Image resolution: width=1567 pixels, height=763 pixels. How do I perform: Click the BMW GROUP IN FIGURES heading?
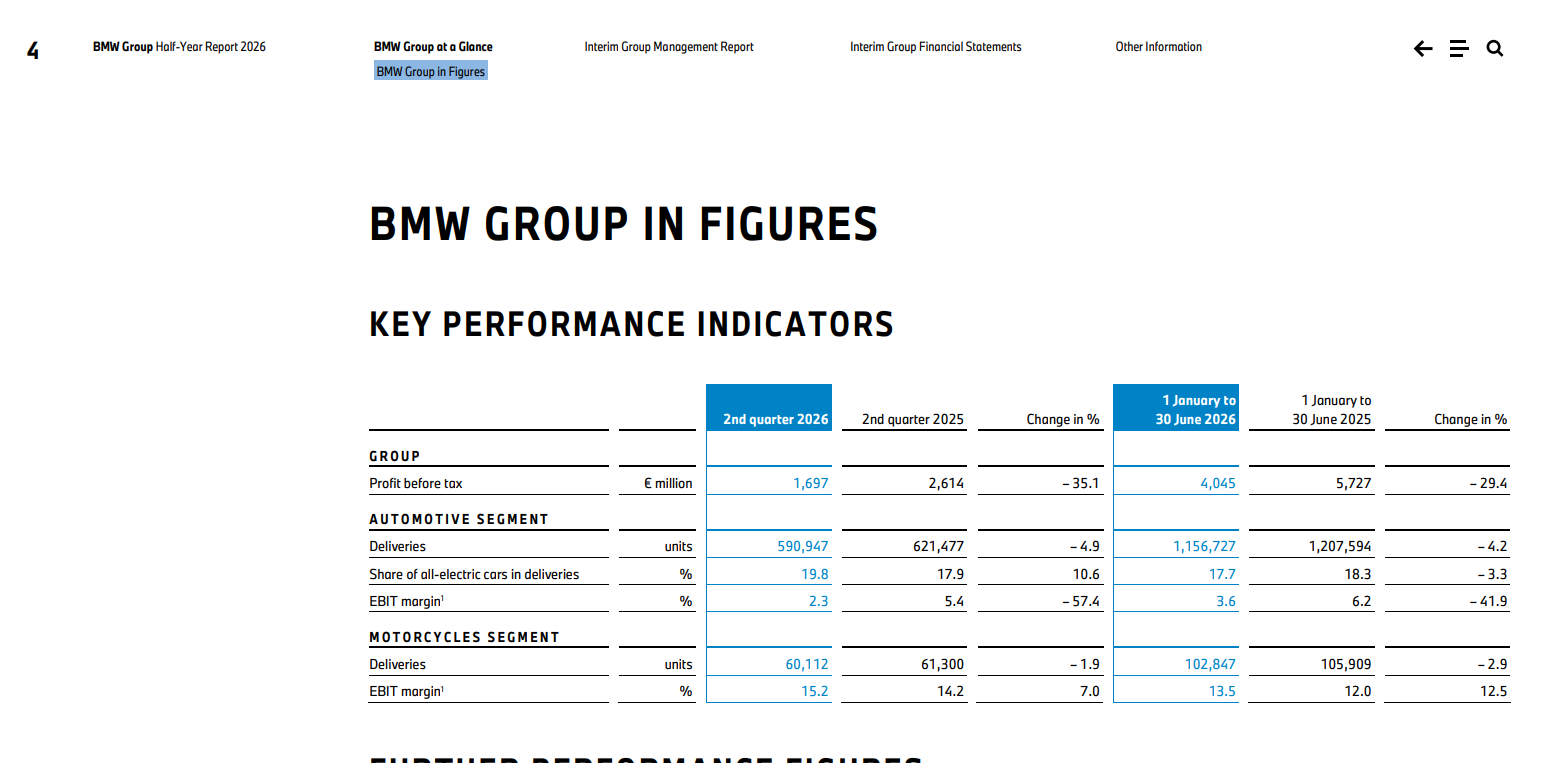624,224
